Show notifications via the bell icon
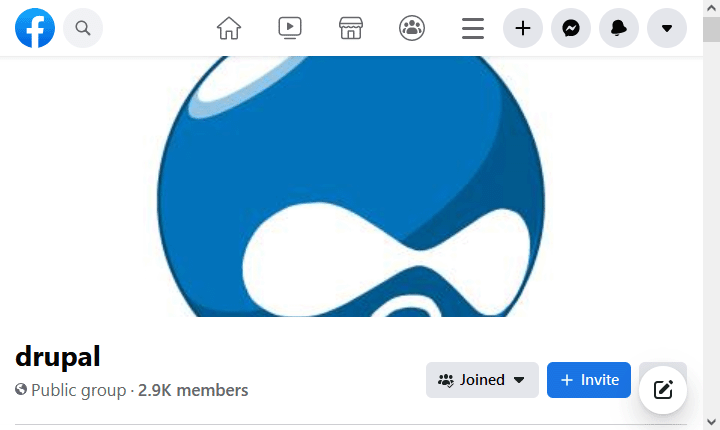This screenshot has width=720, height=430. click(x=619, y=28)
